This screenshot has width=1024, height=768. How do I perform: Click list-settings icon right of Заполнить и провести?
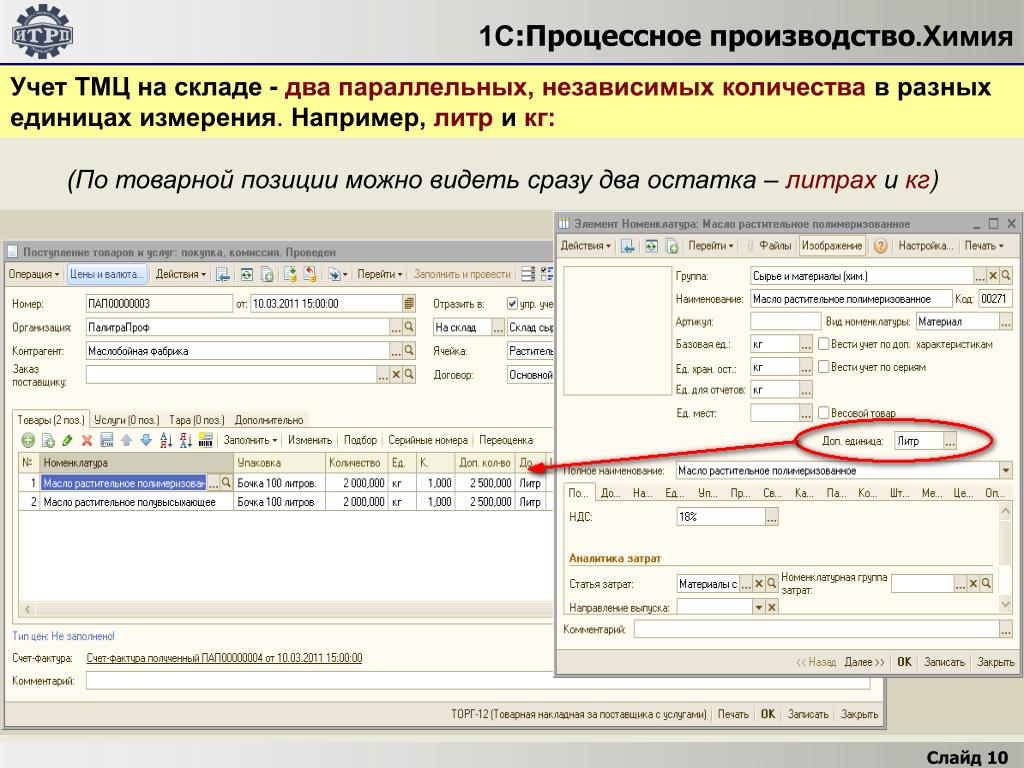(x=528, y=274)
